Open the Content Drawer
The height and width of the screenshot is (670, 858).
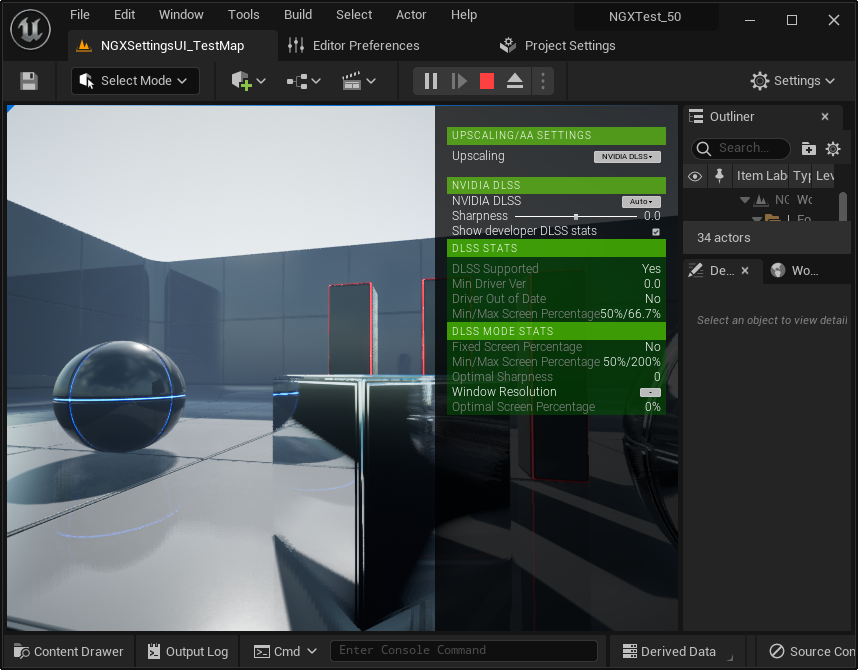(69, 651)
